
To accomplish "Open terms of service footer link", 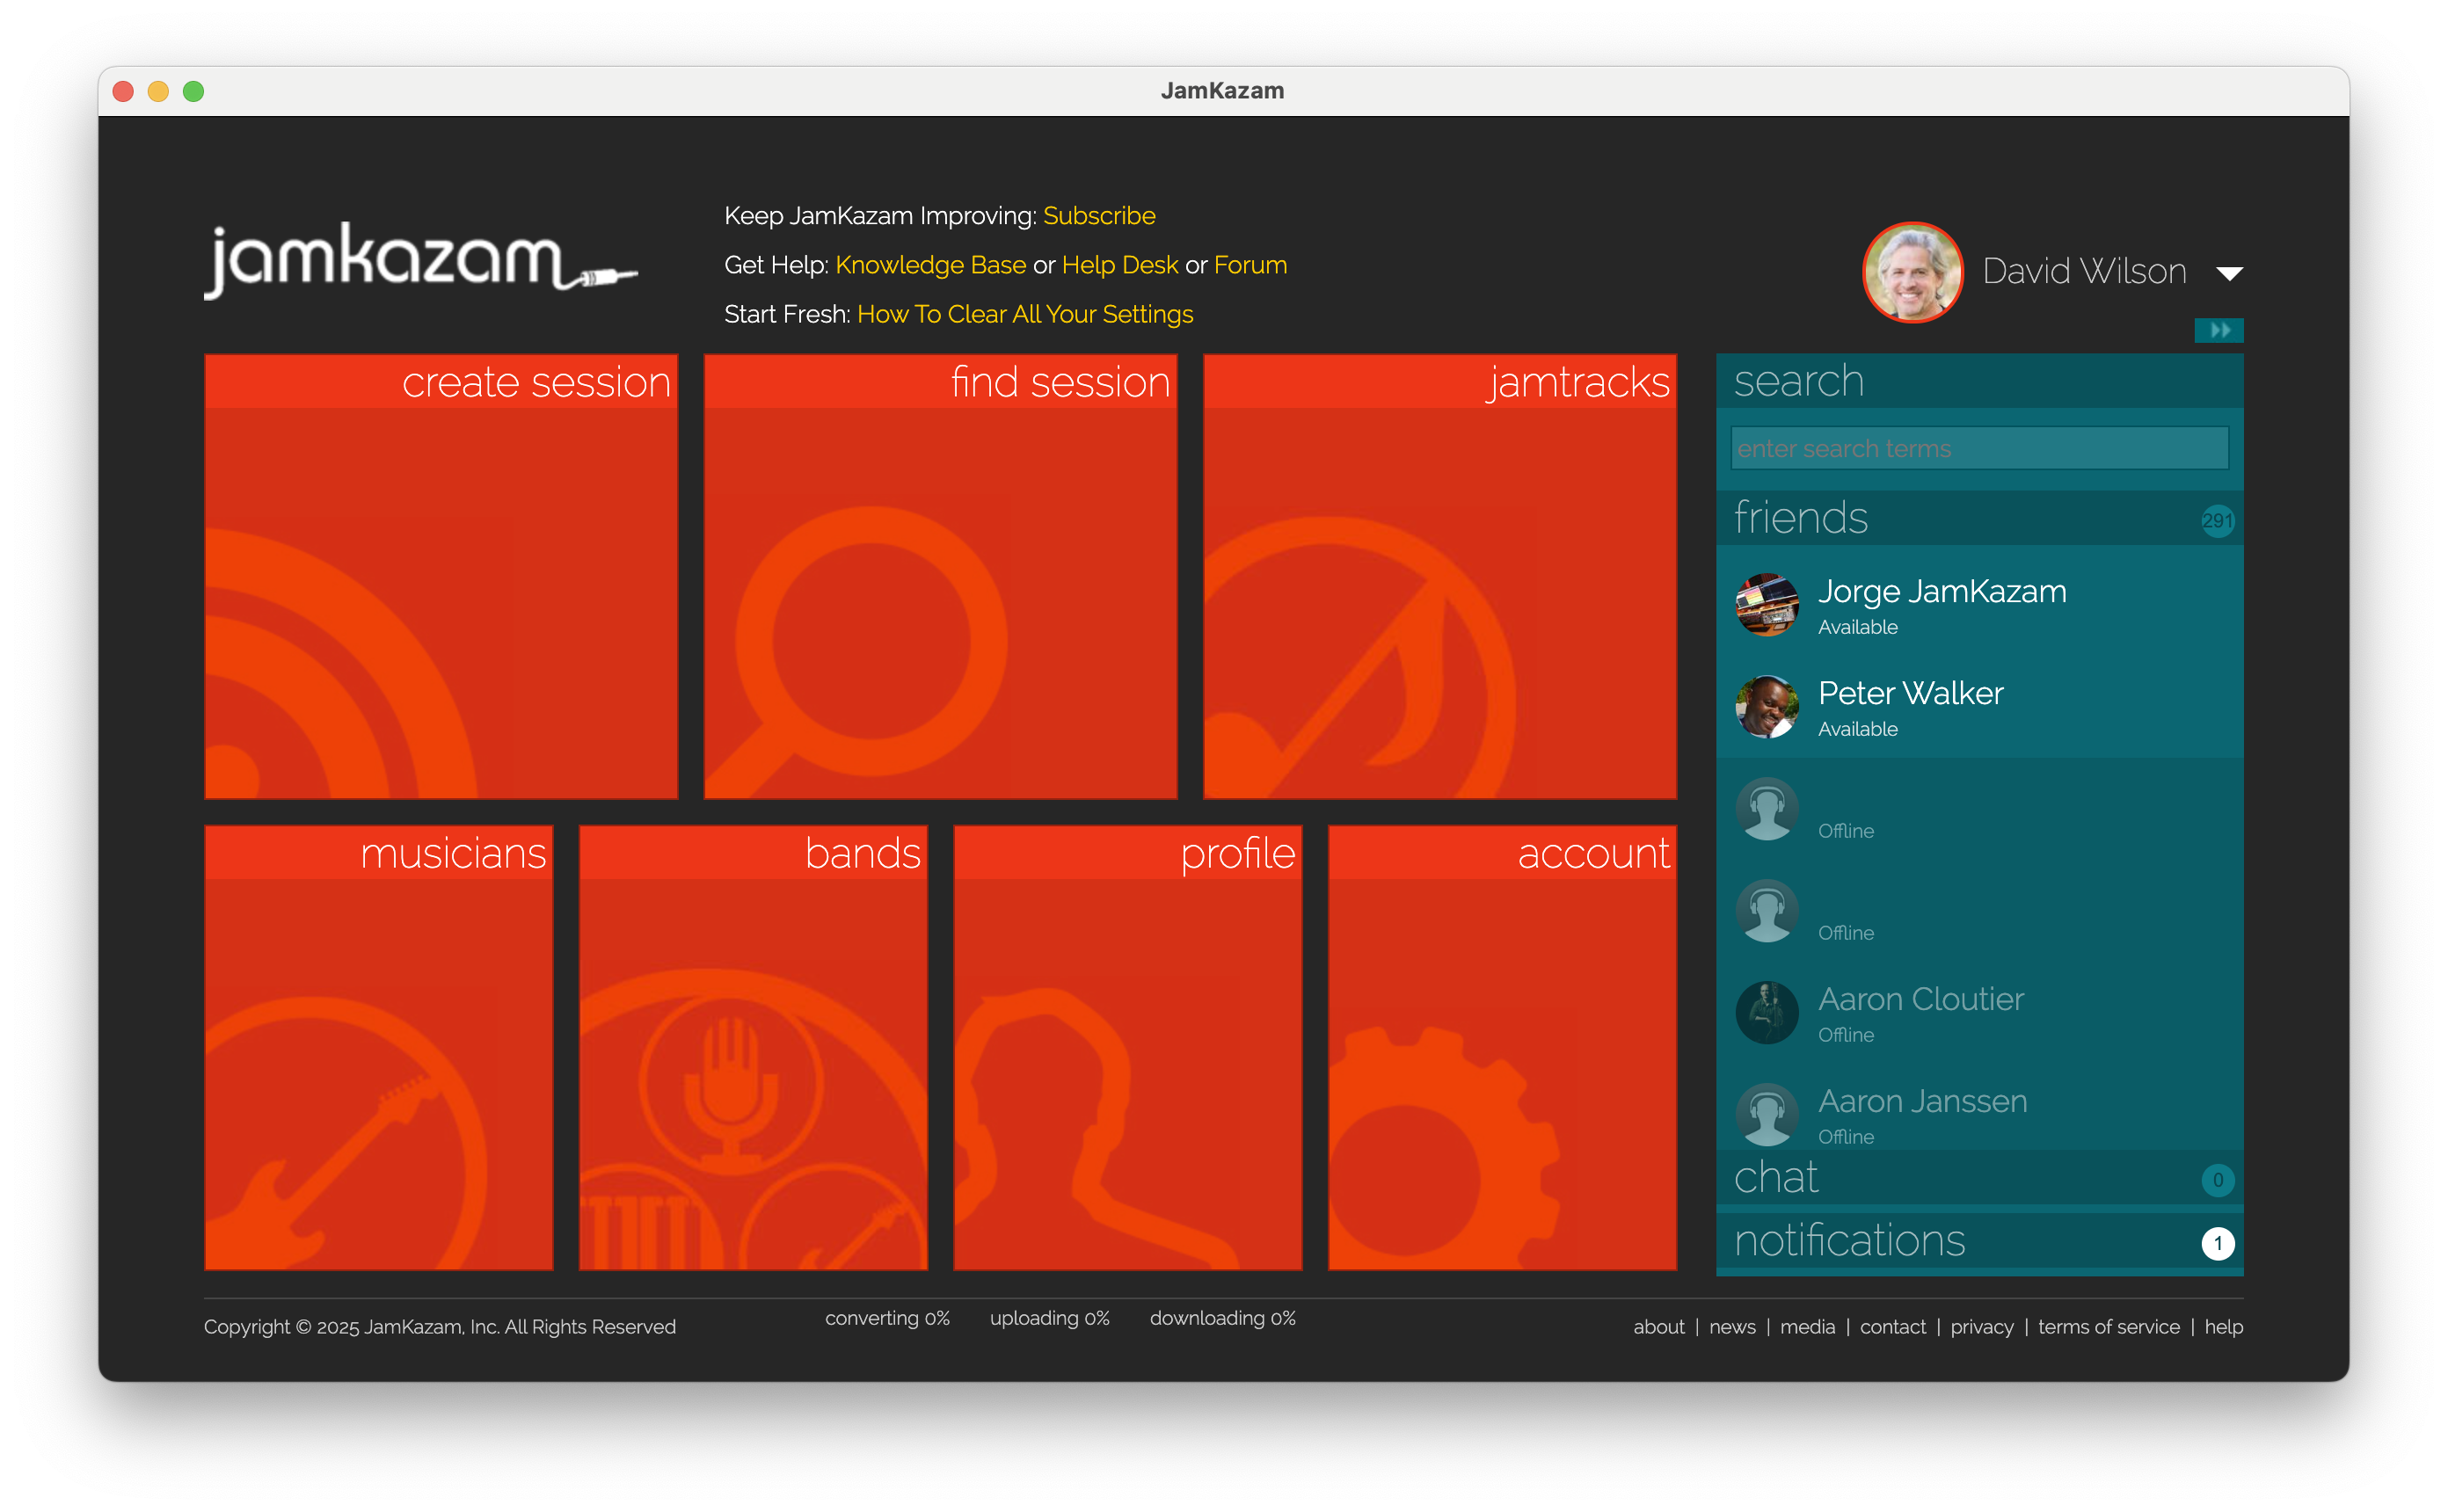I will coord(2108,1327).
